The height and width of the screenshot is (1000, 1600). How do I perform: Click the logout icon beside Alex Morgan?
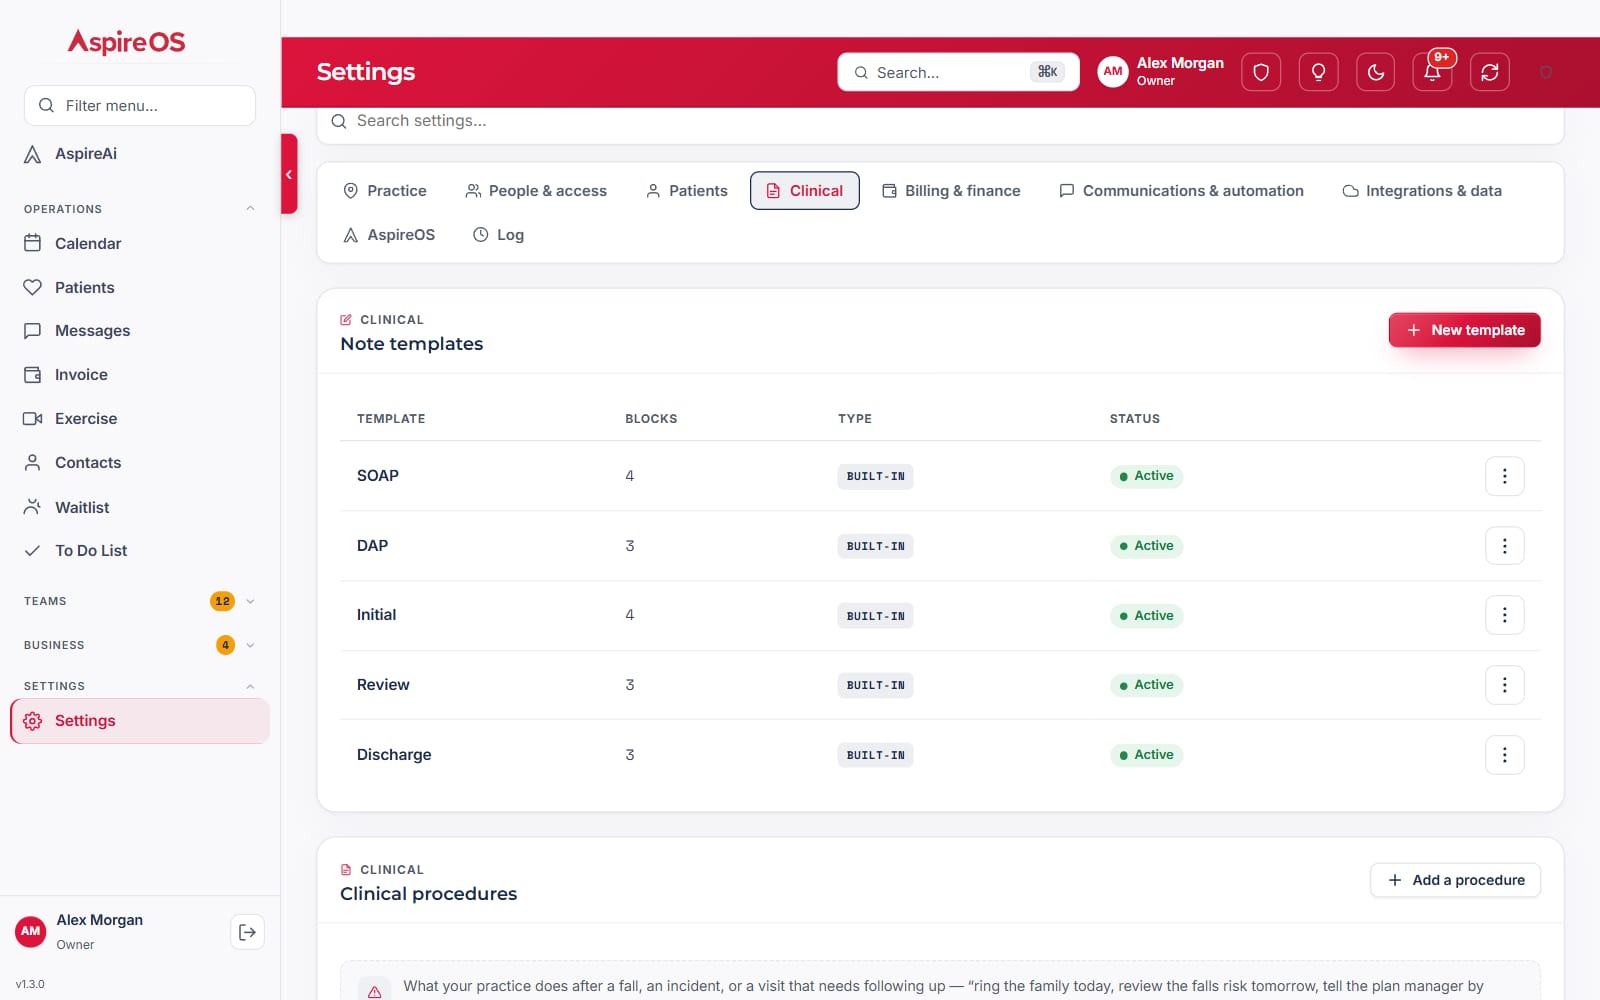[247, 932]
